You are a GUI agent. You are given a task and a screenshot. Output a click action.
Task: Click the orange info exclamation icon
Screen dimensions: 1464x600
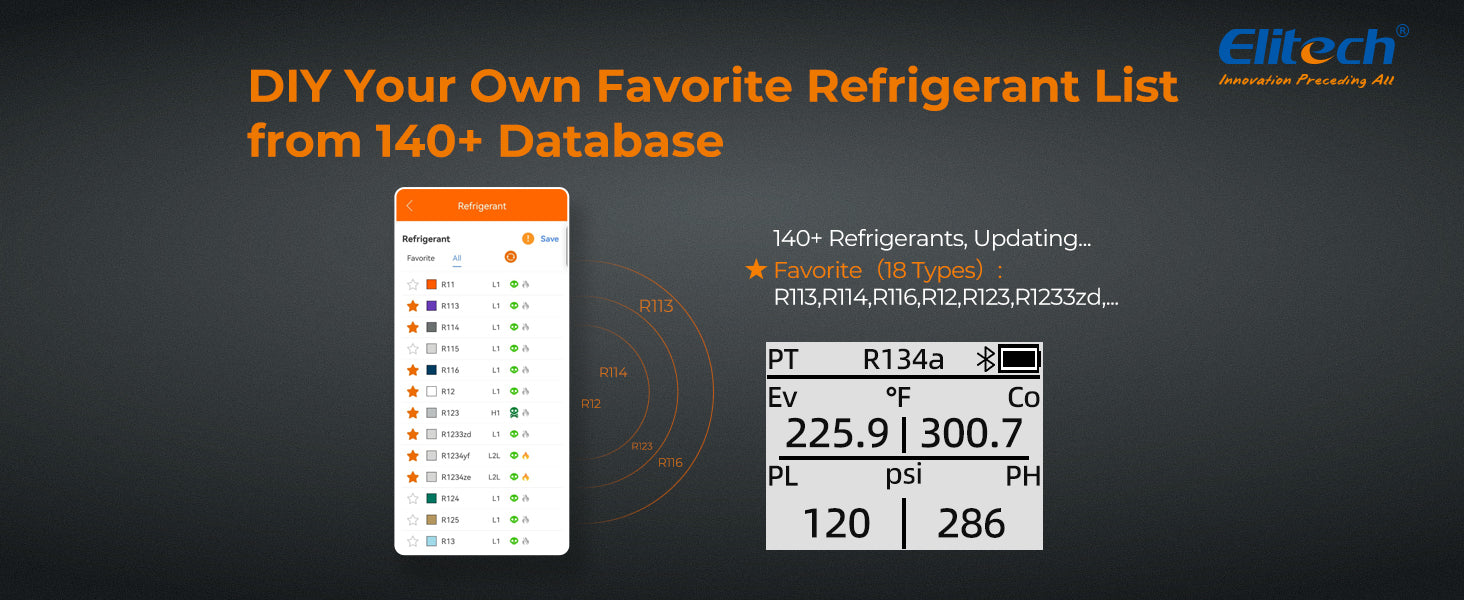528,239
